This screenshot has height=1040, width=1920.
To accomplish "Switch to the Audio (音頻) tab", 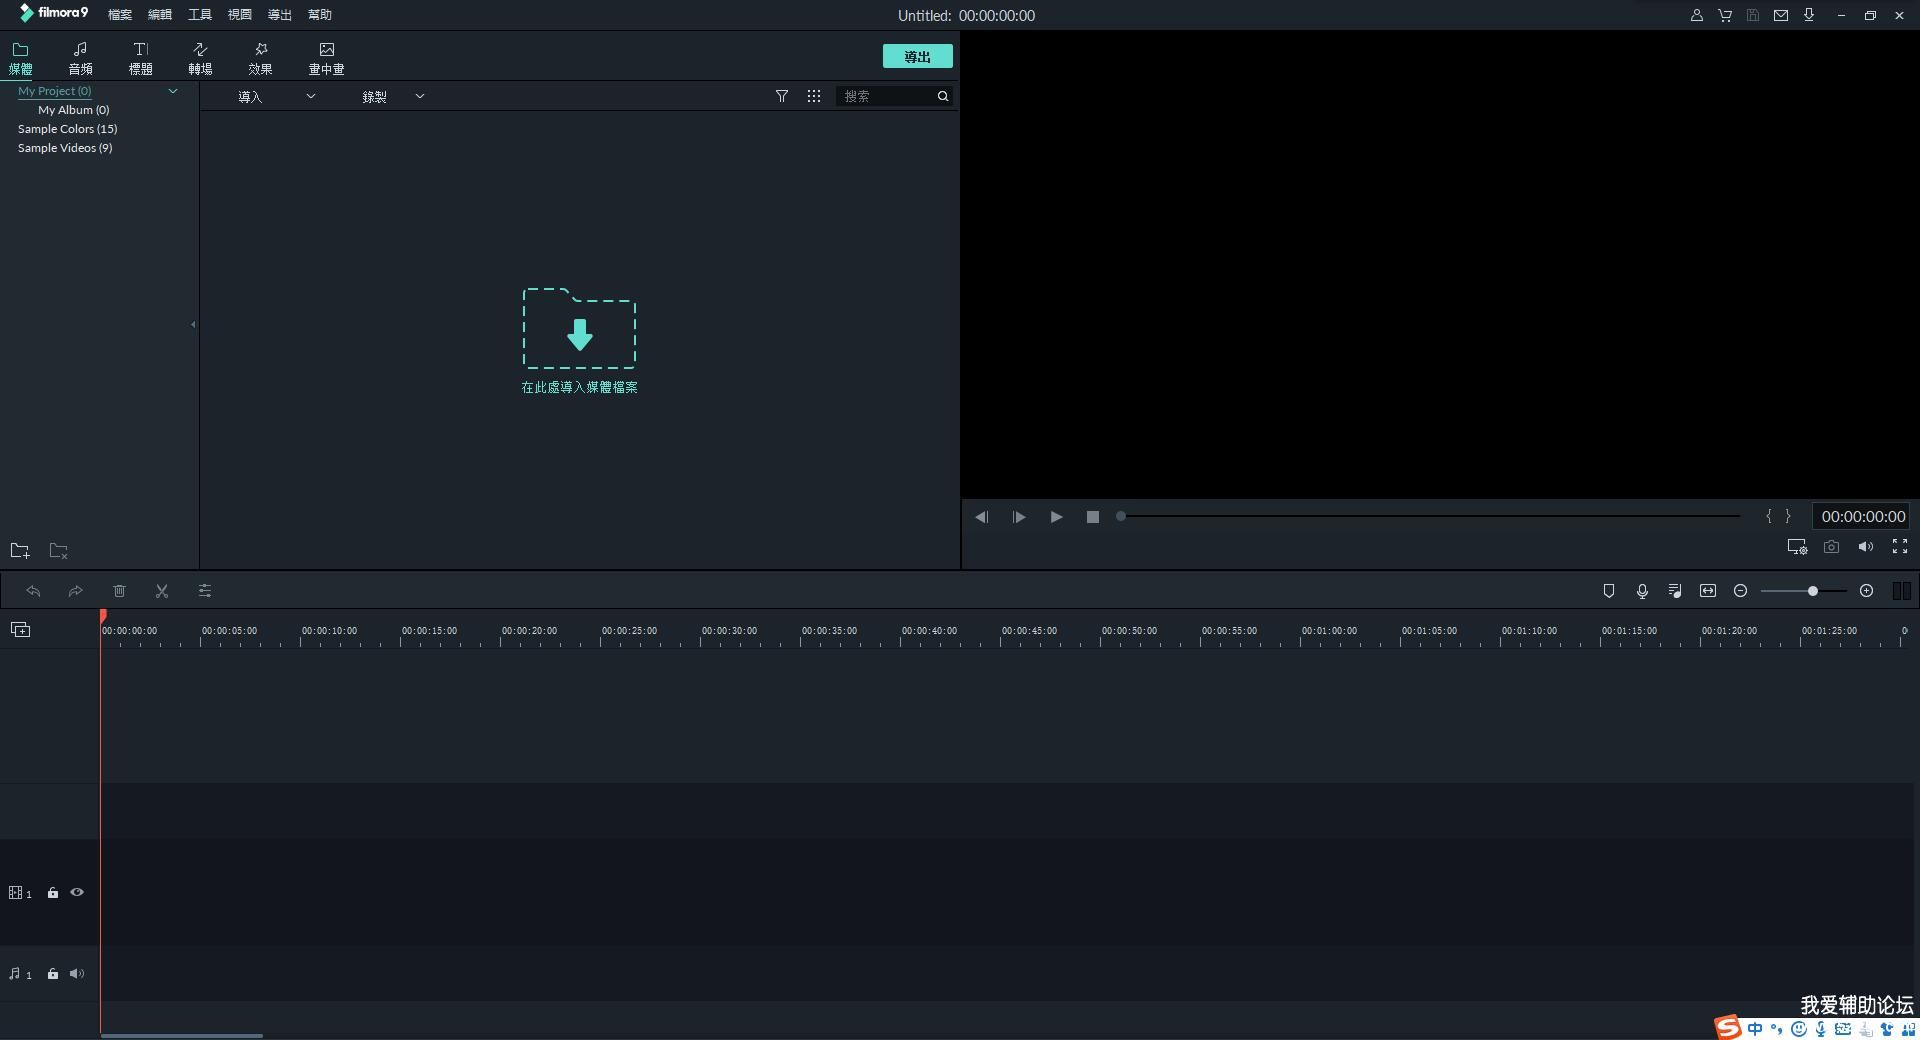I will click(80, 59).
